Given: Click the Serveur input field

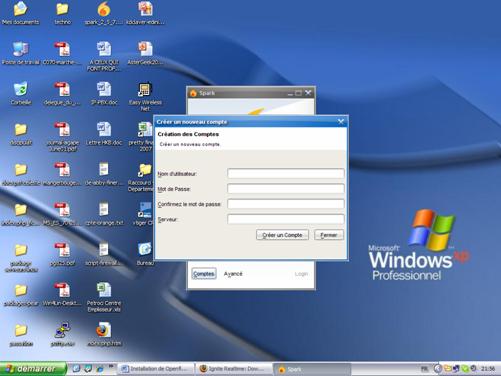Looking at the screenshot, I should point(286,219).
